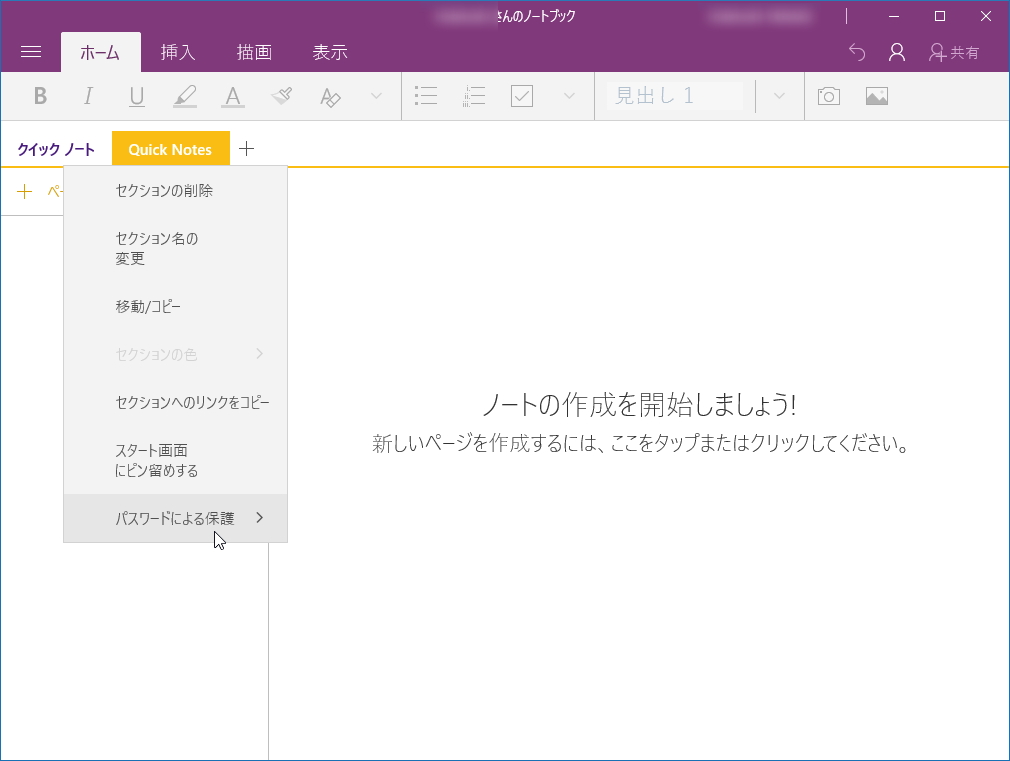
Task: Toggle a To-Do checkbox tag
Action: pyautogui.click(x=521, y=96)
